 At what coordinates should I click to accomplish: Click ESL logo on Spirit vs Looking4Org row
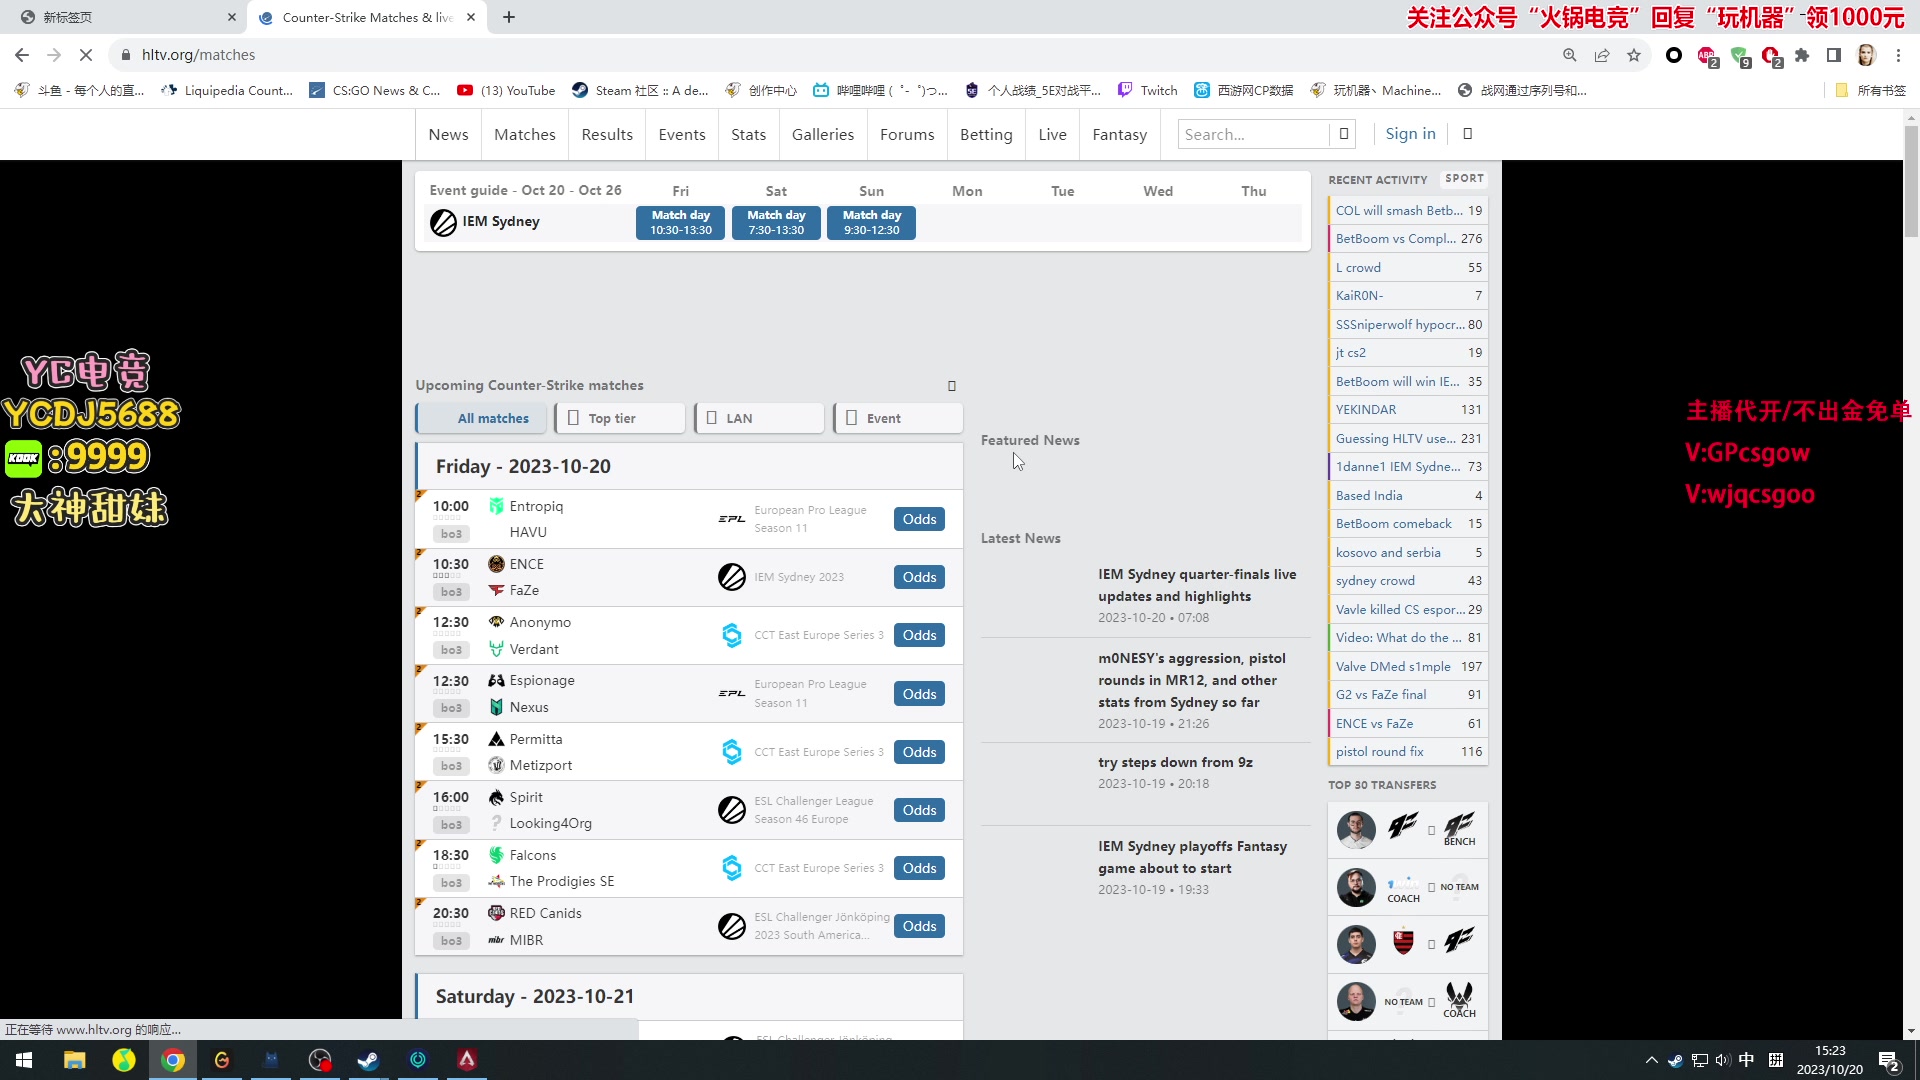click(x=732, y=810)
